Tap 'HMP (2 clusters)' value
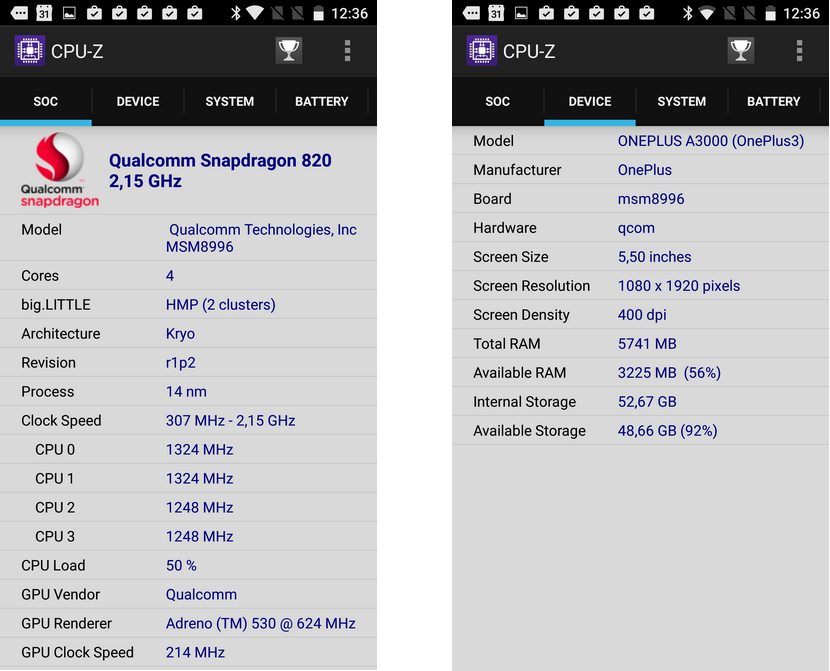Image resolution: width=830 pixels, height=671 pixels. tap(221, 305)
